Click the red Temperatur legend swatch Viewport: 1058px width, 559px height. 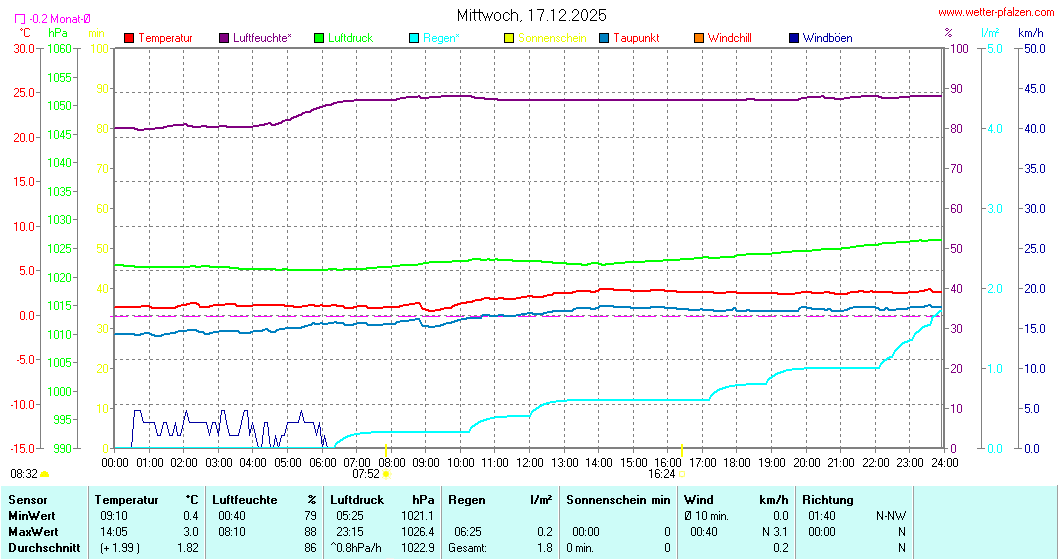pos(129,38)
